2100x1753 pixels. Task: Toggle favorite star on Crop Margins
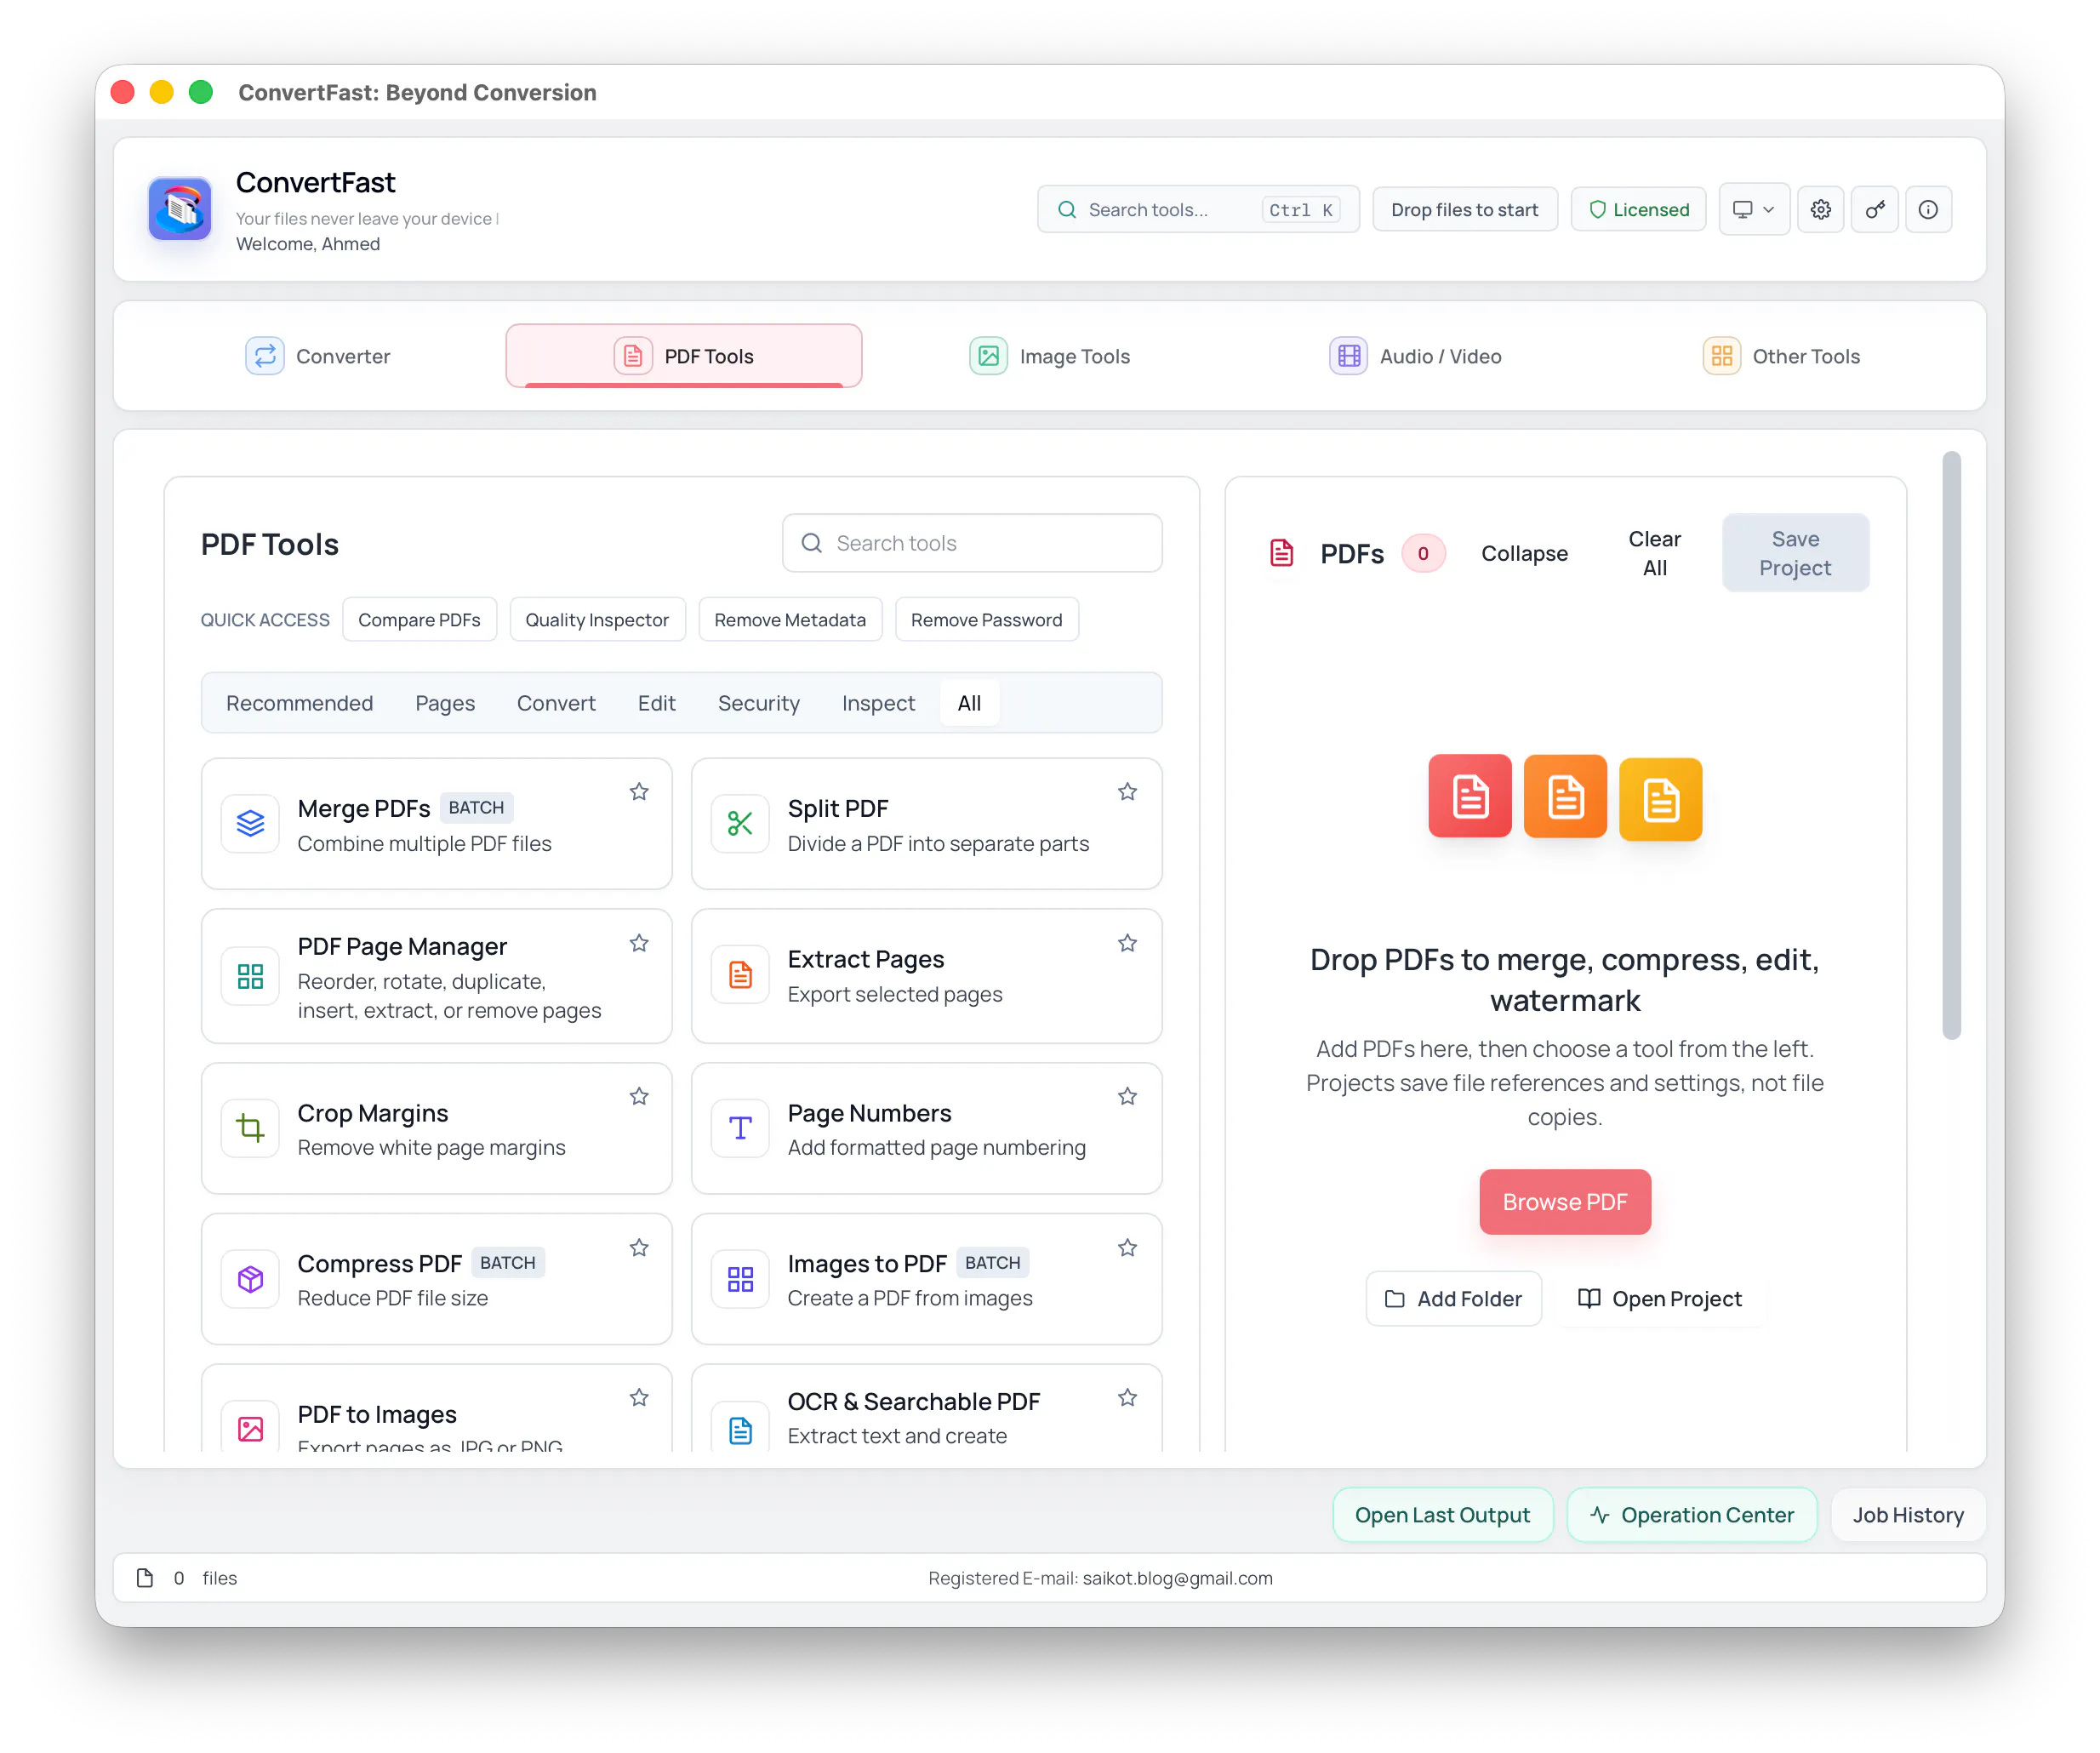(639, 1097)
